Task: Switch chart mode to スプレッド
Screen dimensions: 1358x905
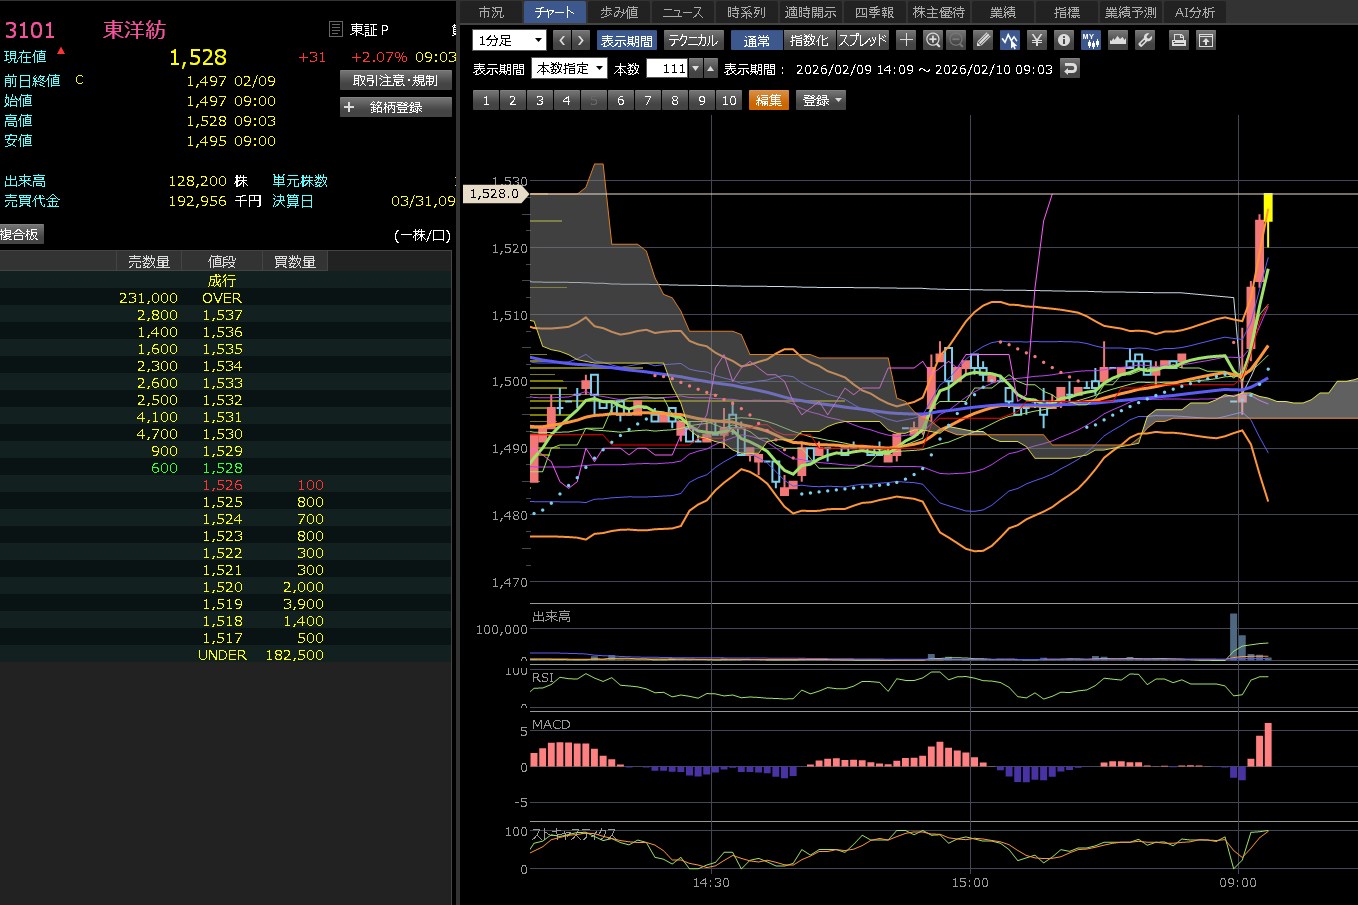Action: [862, 40]
